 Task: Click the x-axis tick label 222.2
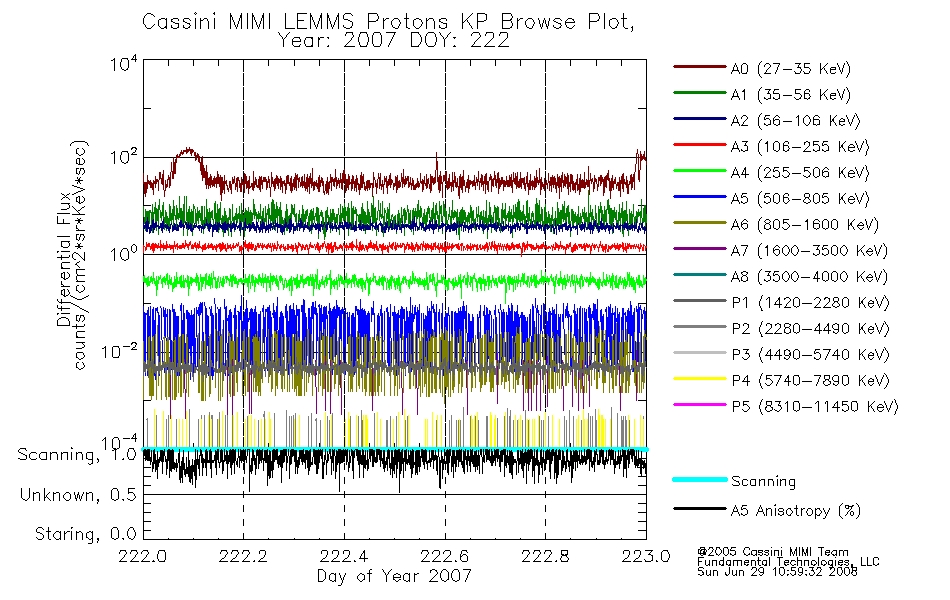click(243, 556)
